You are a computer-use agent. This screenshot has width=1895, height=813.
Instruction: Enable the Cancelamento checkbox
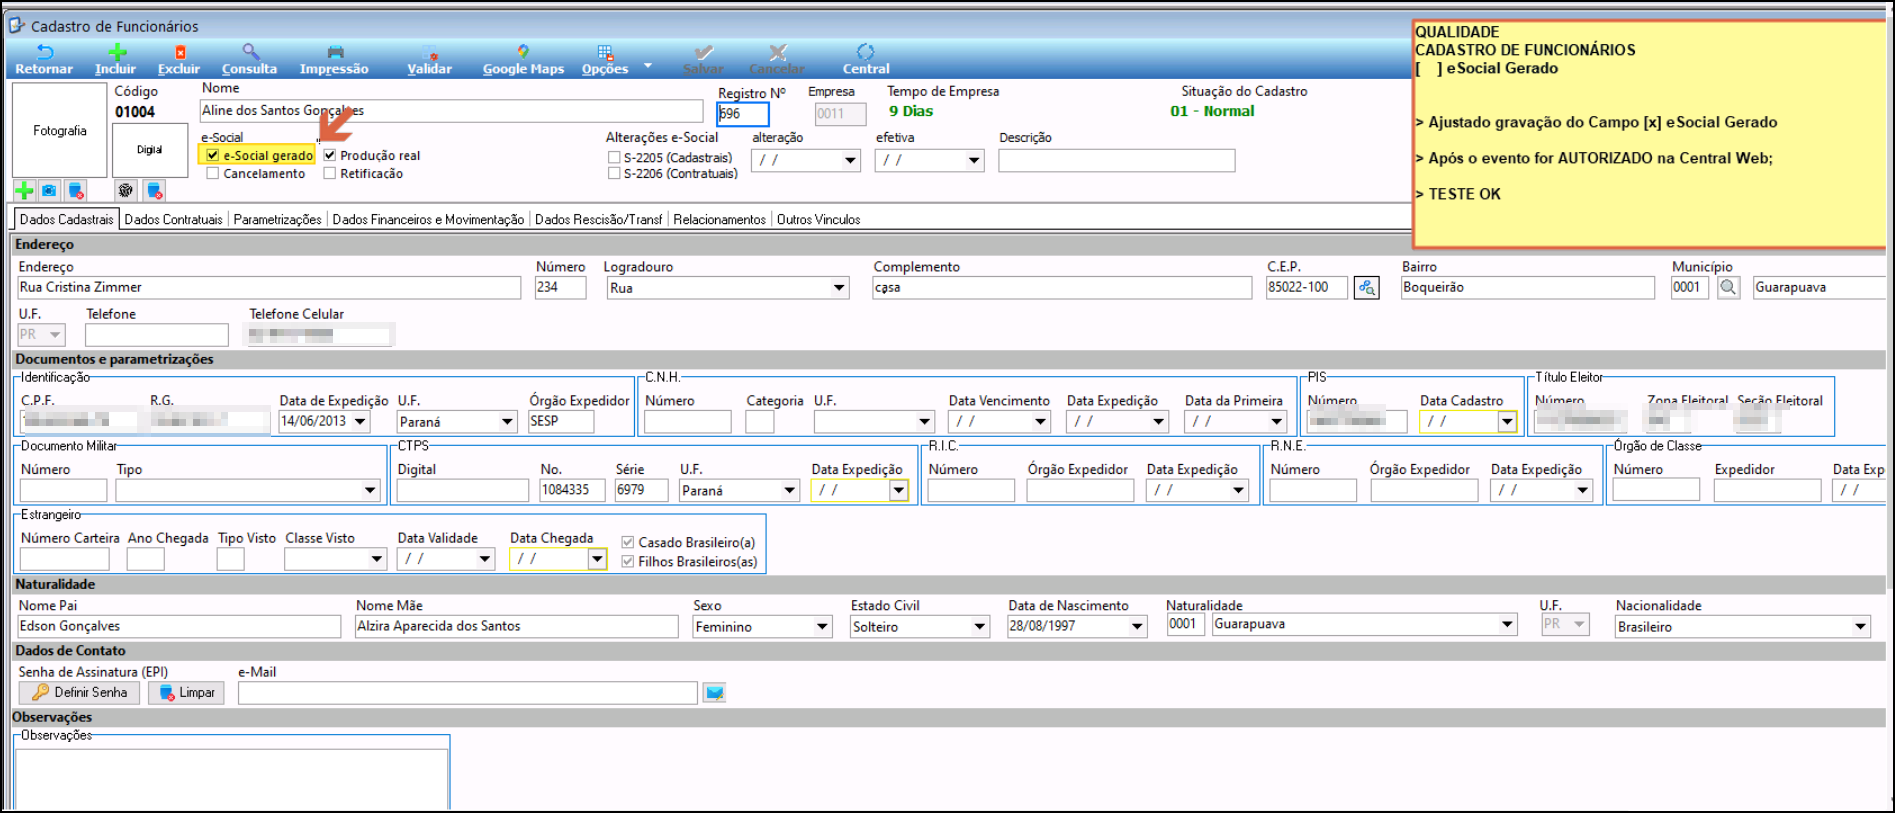point(212,173)
